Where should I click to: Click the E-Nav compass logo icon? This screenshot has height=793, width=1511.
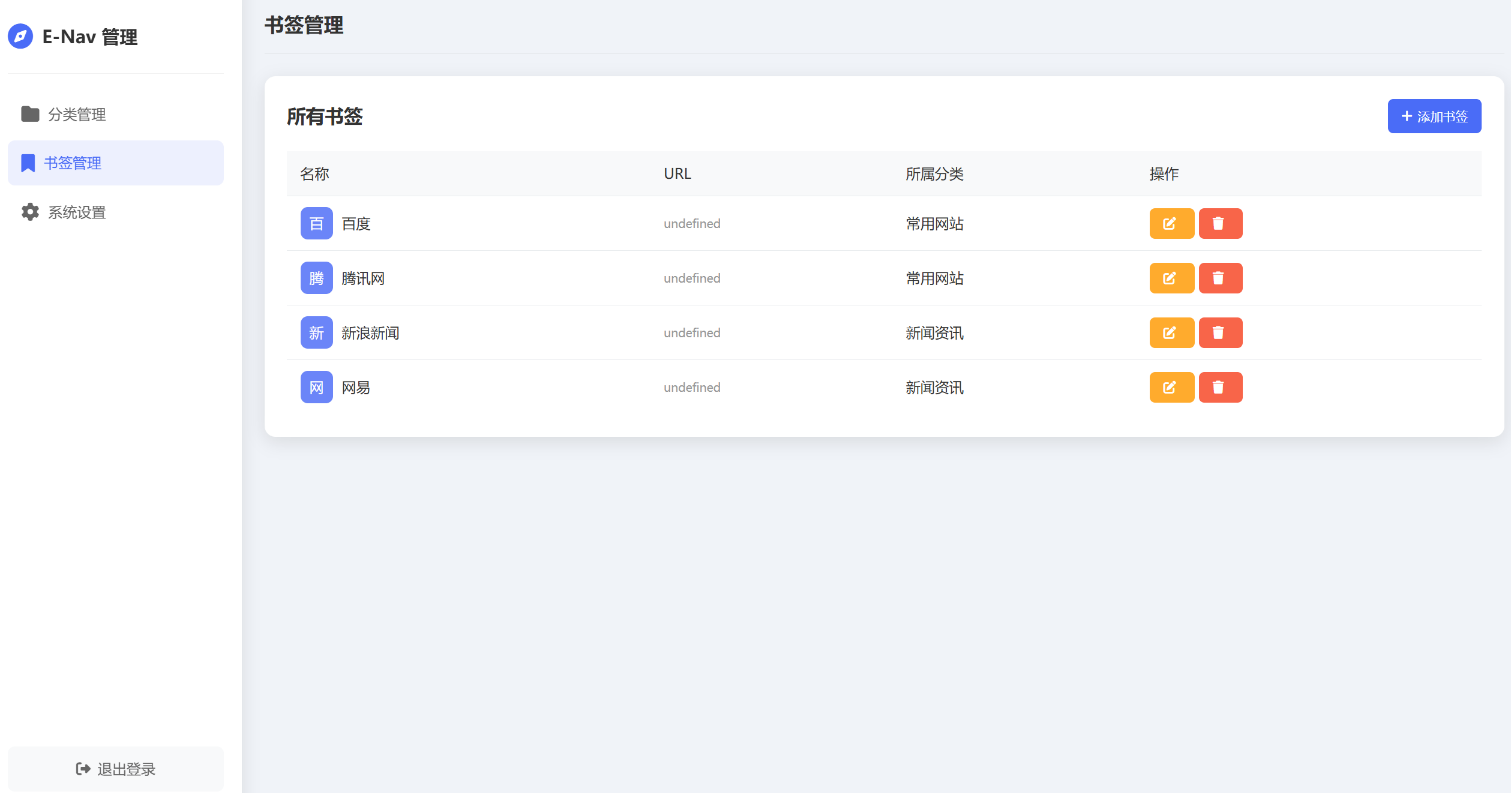[x=20, y=37]
